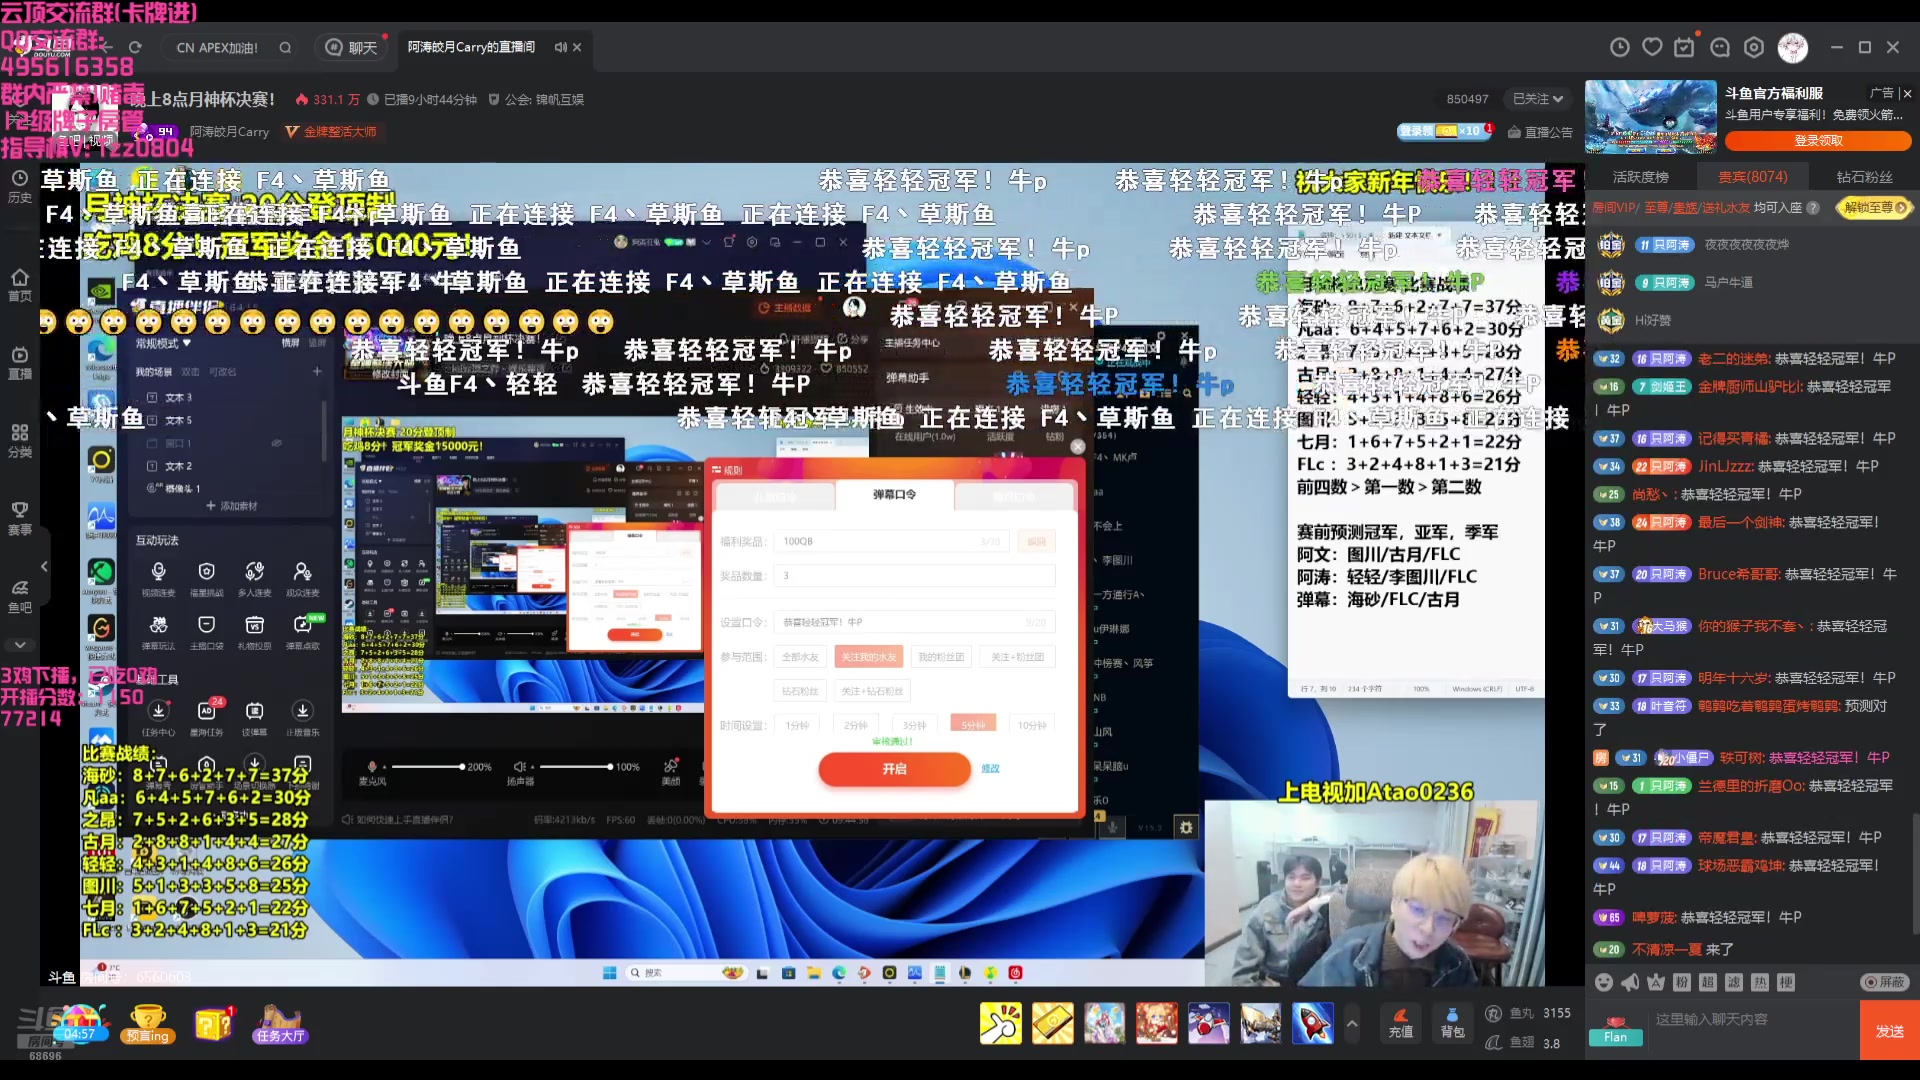Click 解锁至尊 unlock button
The height and width of the screenshot is (1080, 1920).
click(1875, 208)
